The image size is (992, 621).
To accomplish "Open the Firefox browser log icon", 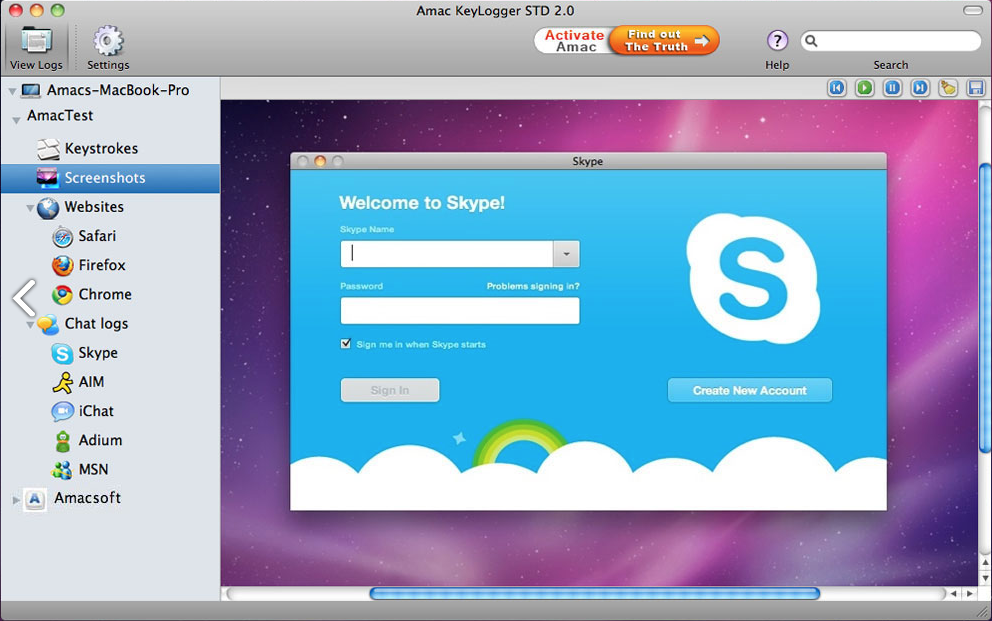I will (x=63, y=266).
